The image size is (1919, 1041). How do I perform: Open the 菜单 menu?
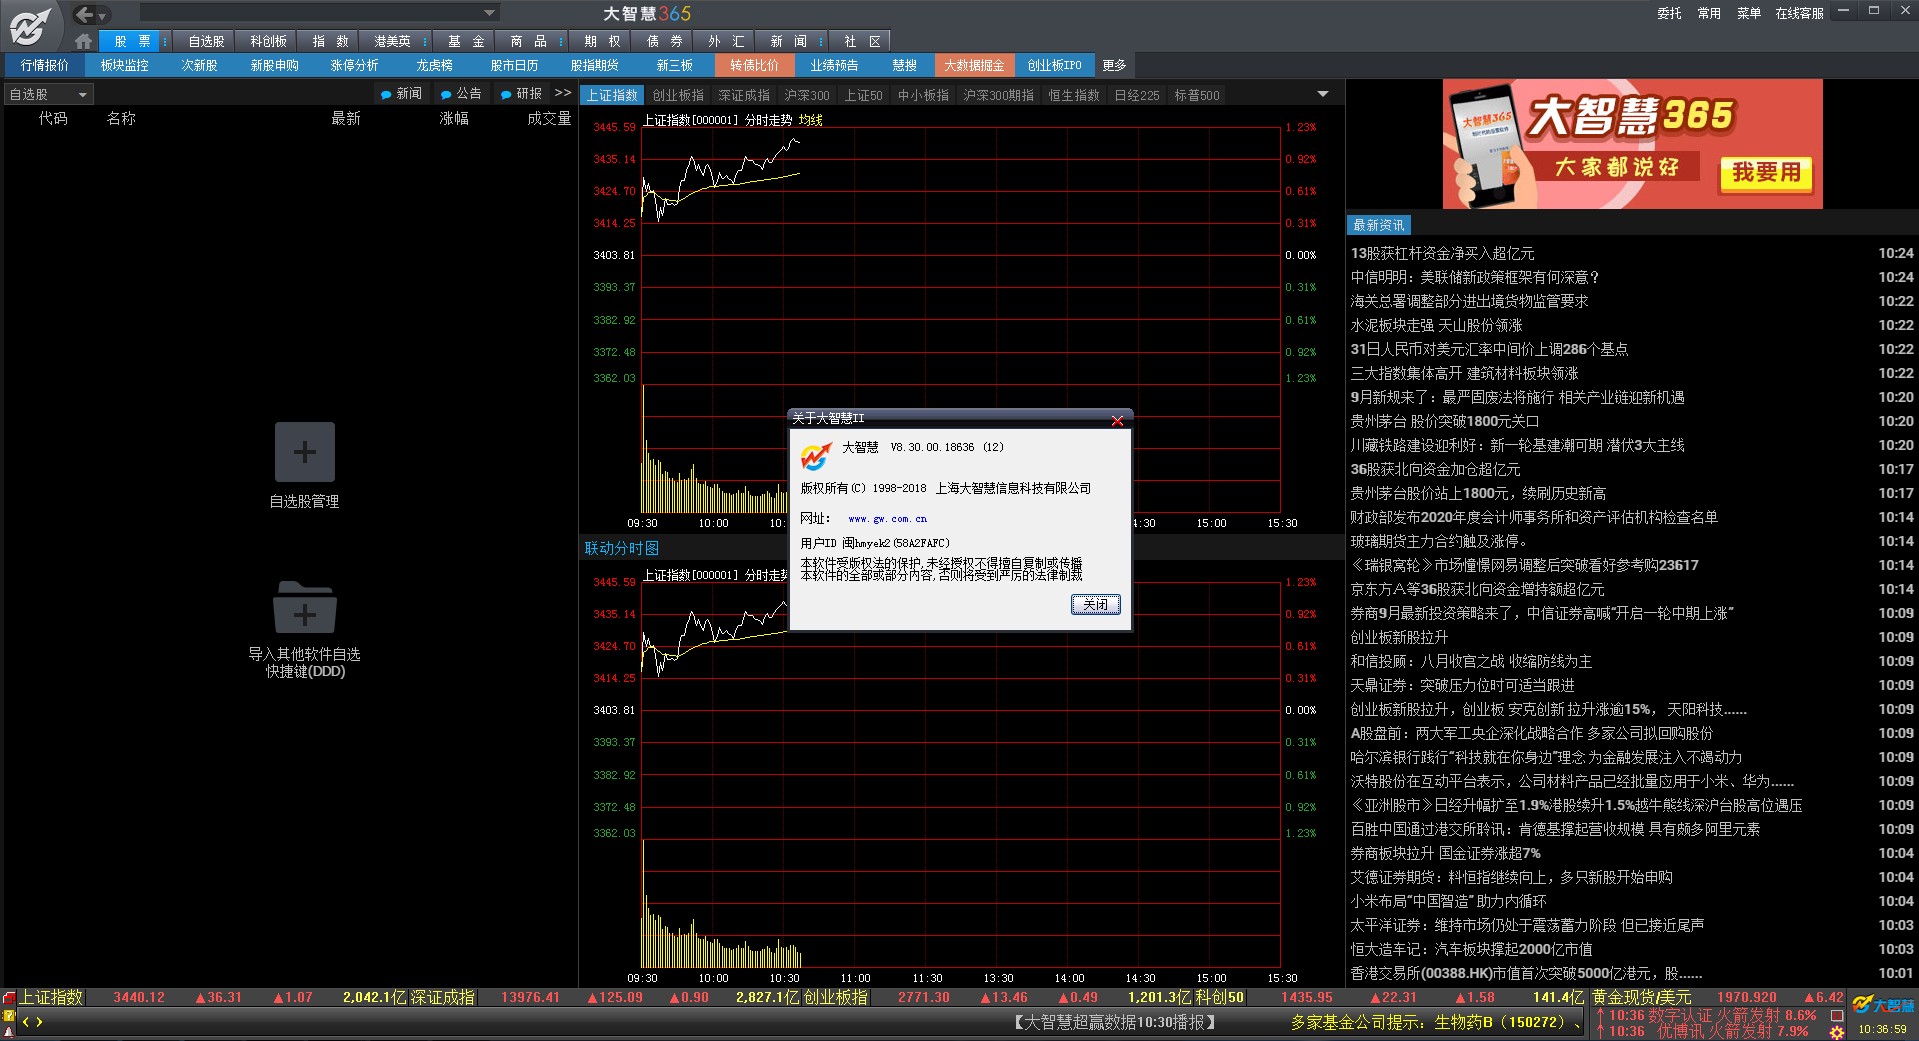(x=1749, y=13)
